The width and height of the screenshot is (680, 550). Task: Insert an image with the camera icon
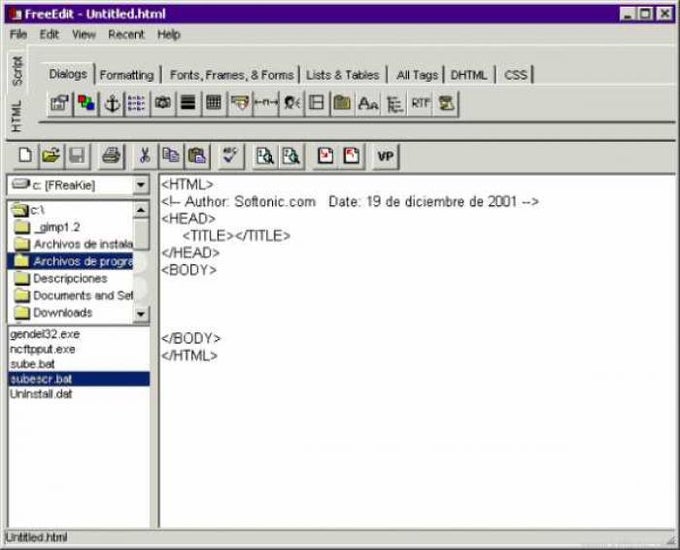pyautogui.click(x=163, y=104)
